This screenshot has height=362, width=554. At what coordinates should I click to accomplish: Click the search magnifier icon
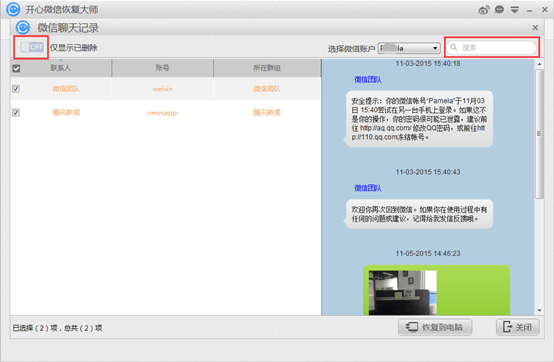click(x=454, y=47)
